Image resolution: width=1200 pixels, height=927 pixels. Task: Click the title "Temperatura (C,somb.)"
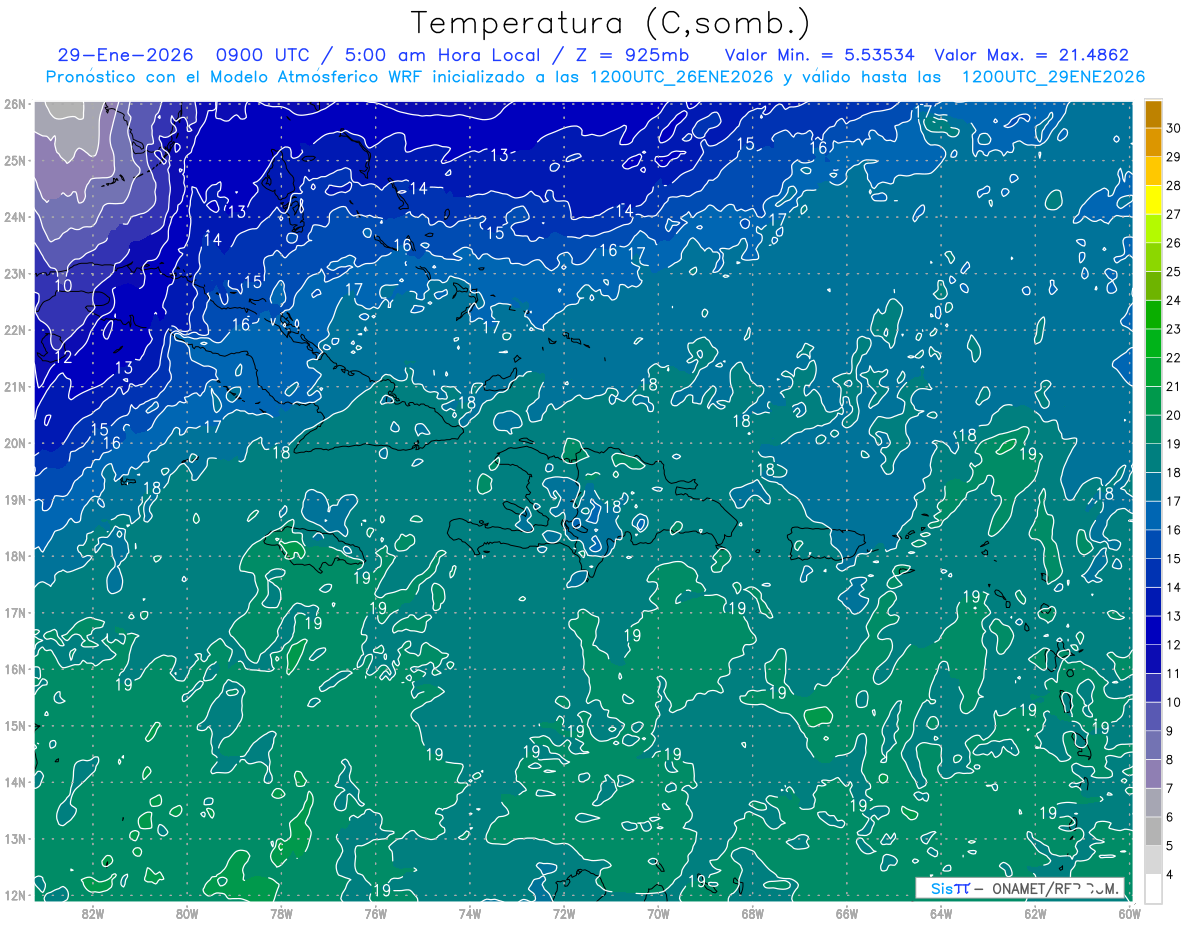tap(610, 23)
